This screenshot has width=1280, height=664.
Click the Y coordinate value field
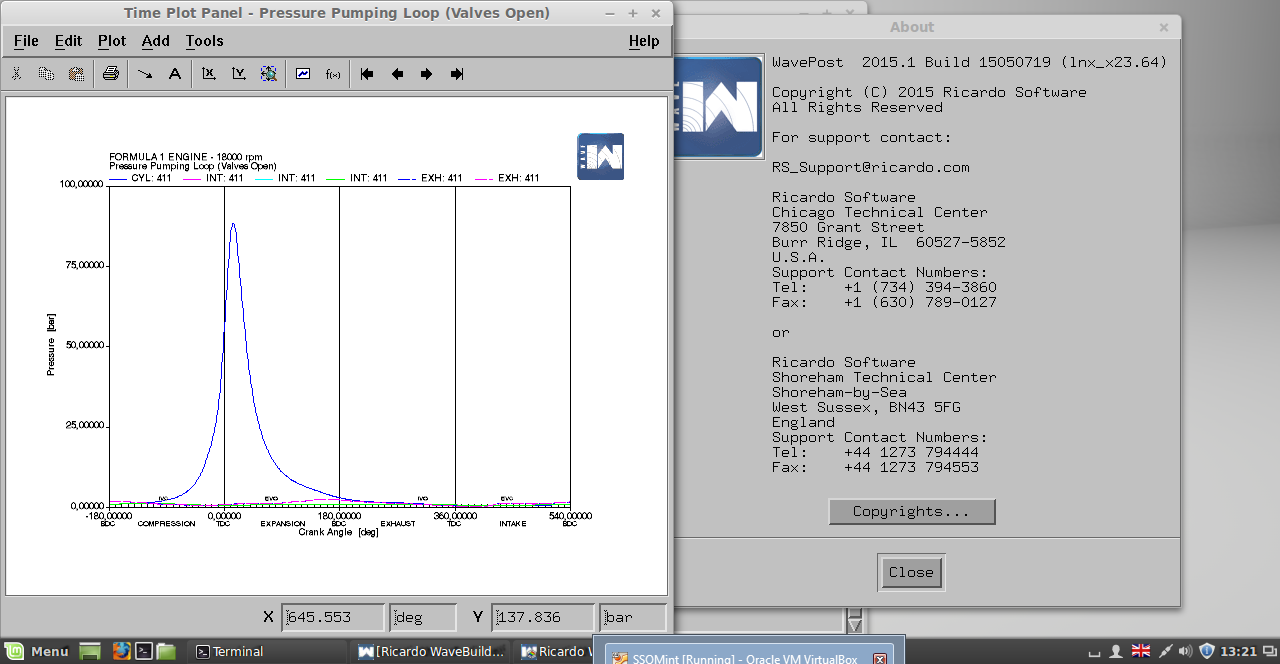point(543,617)
